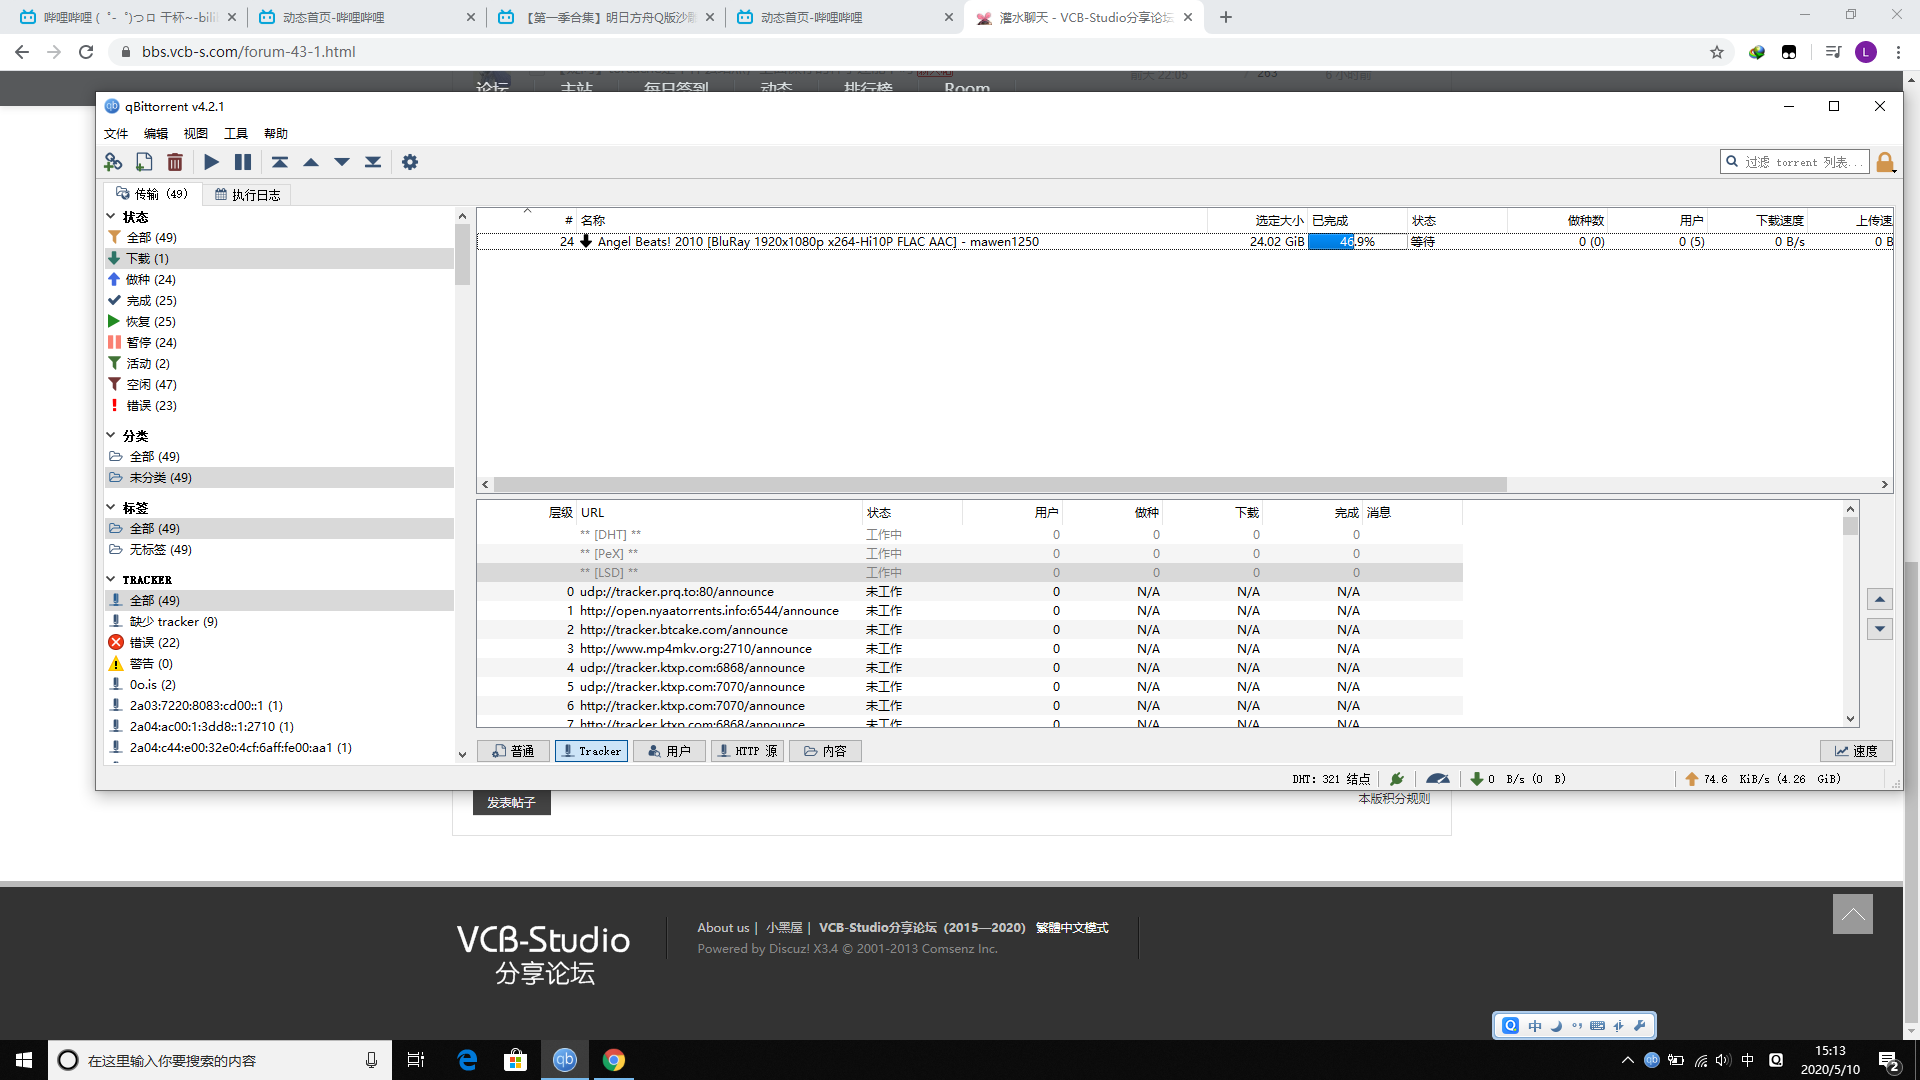The image size is (1920, 1080).
Task: Select the 缺少 tracker (9) filter
Action: pos(279,621)
